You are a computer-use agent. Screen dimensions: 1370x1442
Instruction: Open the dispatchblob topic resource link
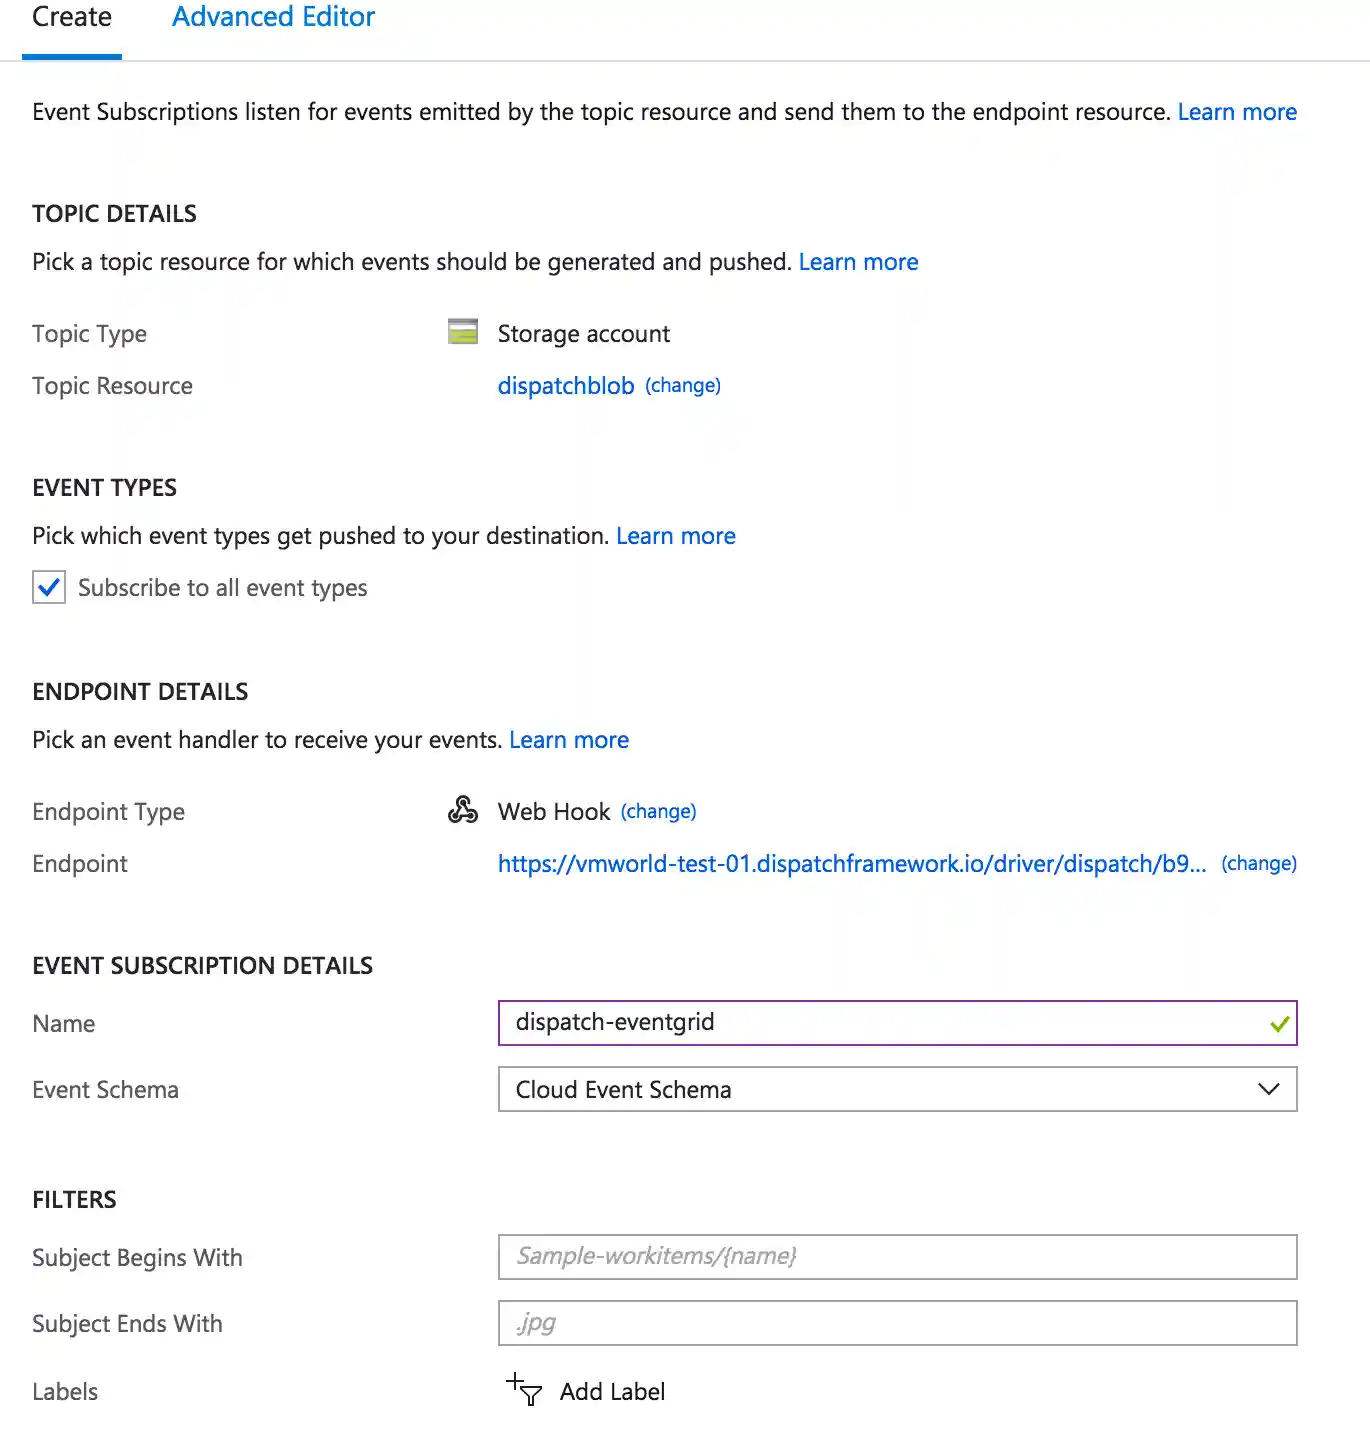(566, 386)
